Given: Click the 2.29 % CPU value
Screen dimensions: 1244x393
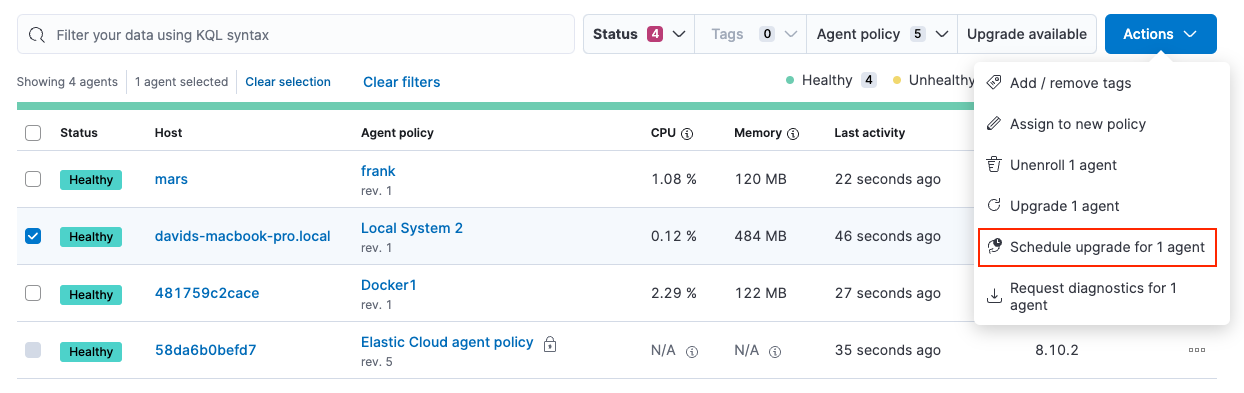Looking at the screenshot, I should coord(674,294).
